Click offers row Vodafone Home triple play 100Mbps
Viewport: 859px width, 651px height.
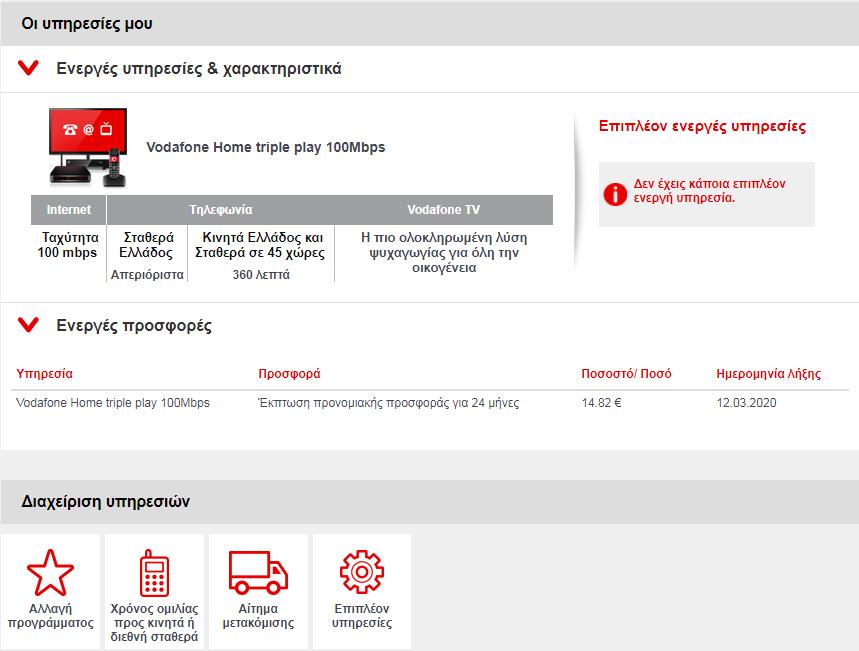coord(113,403)
